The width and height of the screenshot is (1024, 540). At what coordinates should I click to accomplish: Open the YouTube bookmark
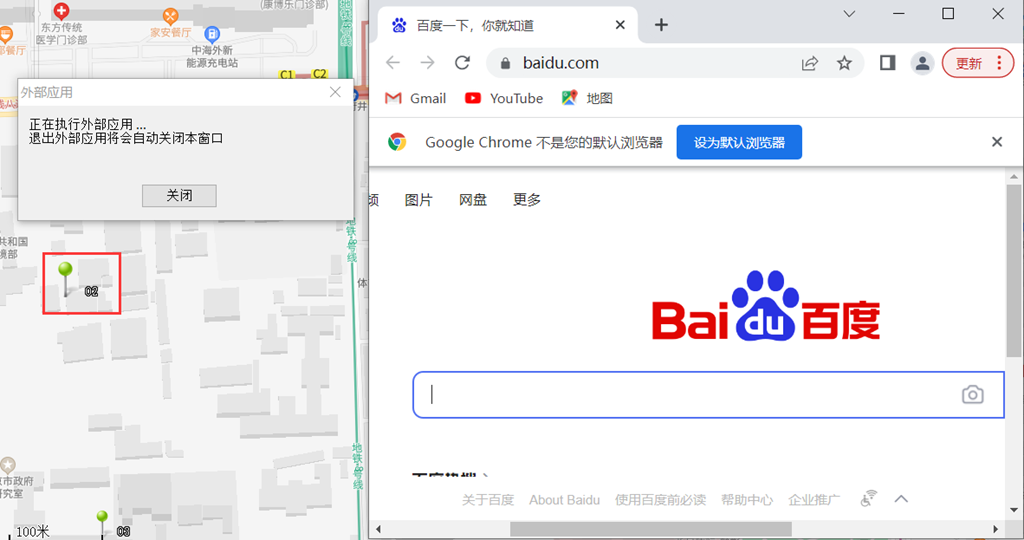coord(504,98)
